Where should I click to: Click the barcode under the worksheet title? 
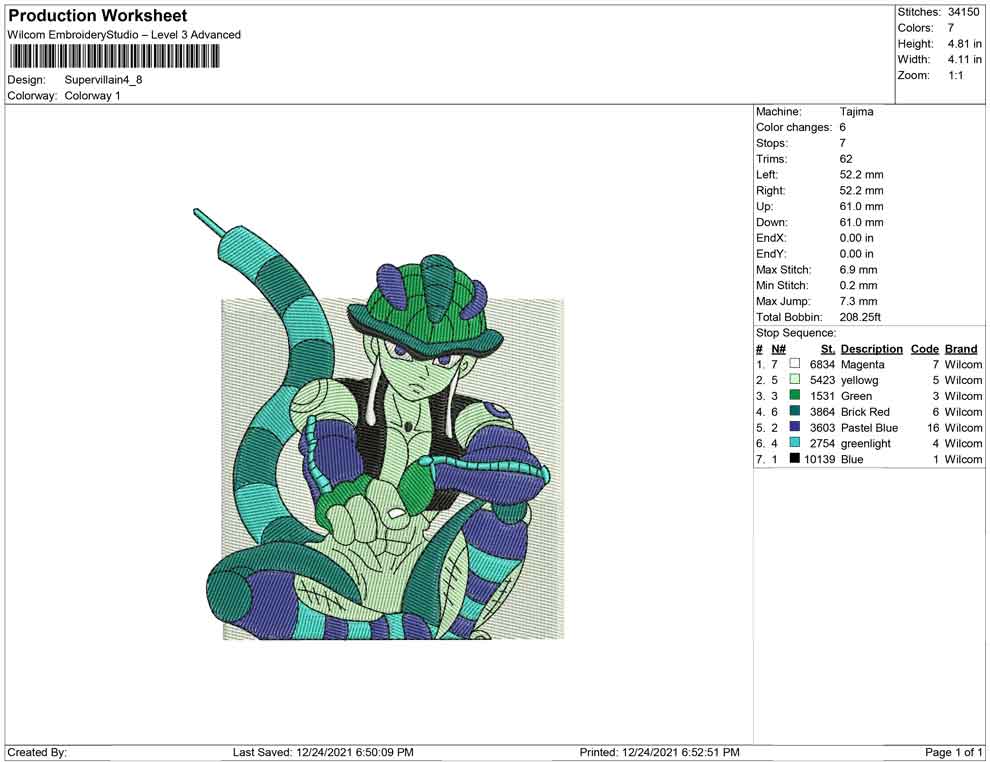(x=114, y=57)
